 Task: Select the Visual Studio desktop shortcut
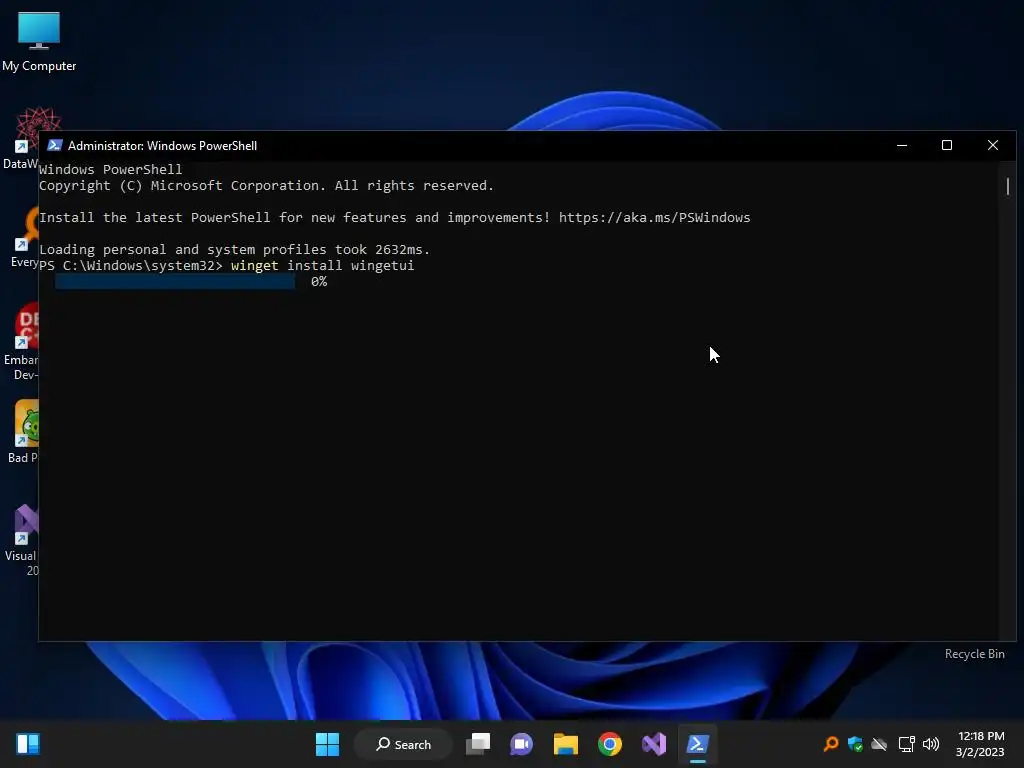22,540
